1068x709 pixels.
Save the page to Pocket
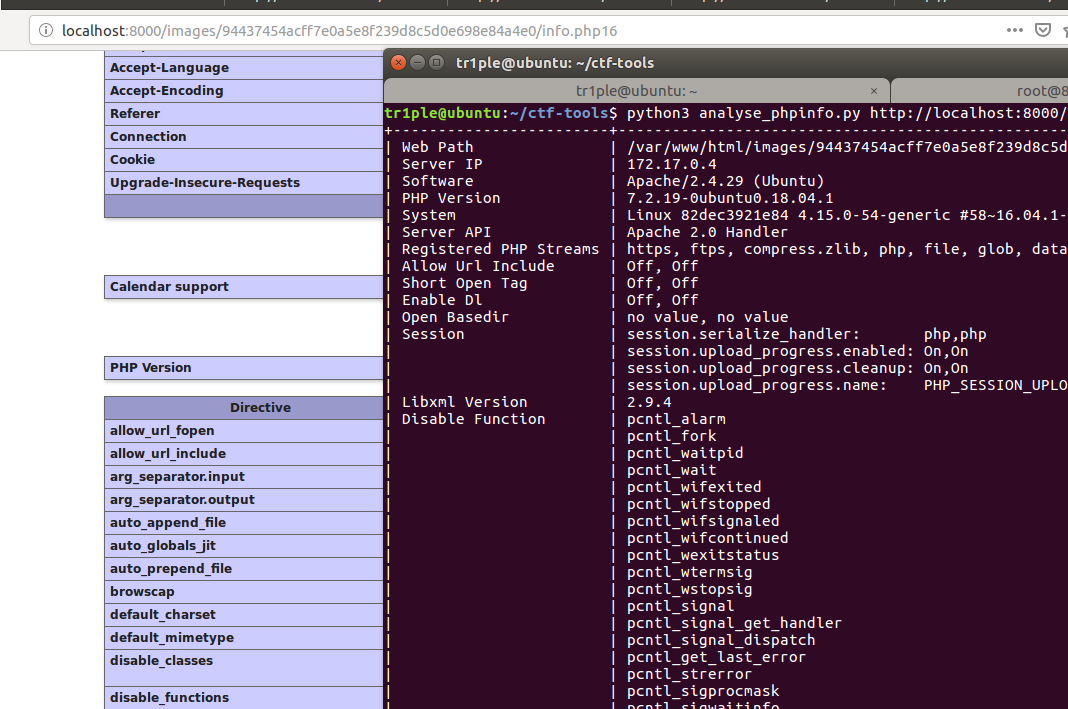1042,30
